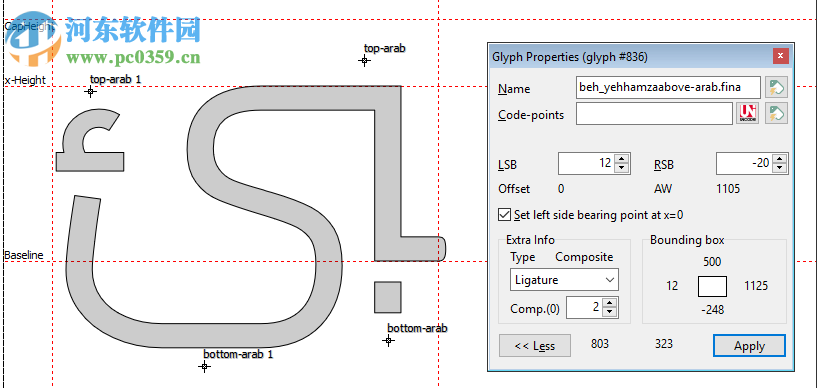Increase the RSB value with up arrow
This screenshot has height=388, width=817.
779,159
